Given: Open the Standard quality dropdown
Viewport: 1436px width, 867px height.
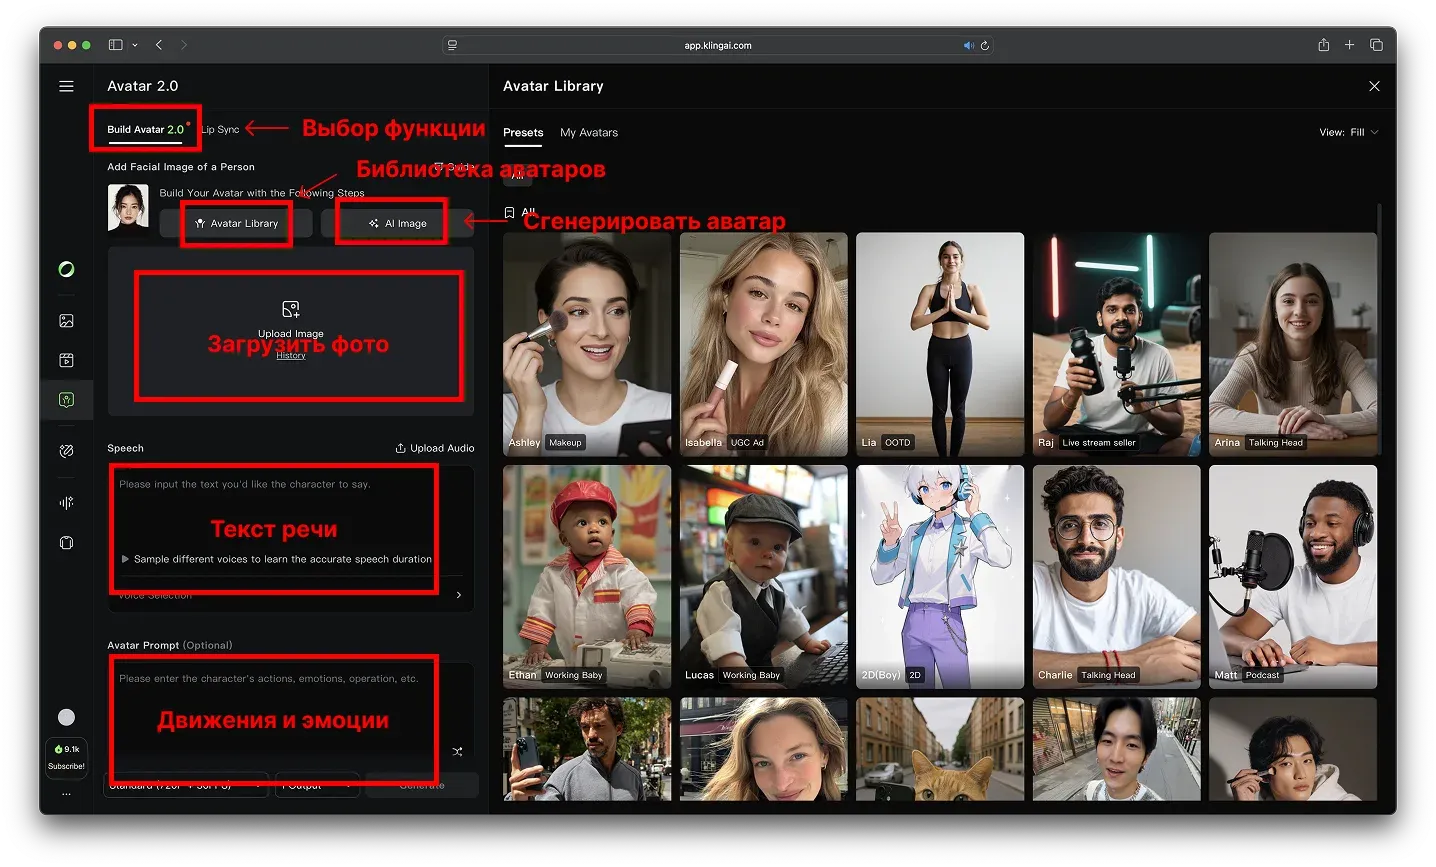Looking at the screenshot, I should [186, 786].
